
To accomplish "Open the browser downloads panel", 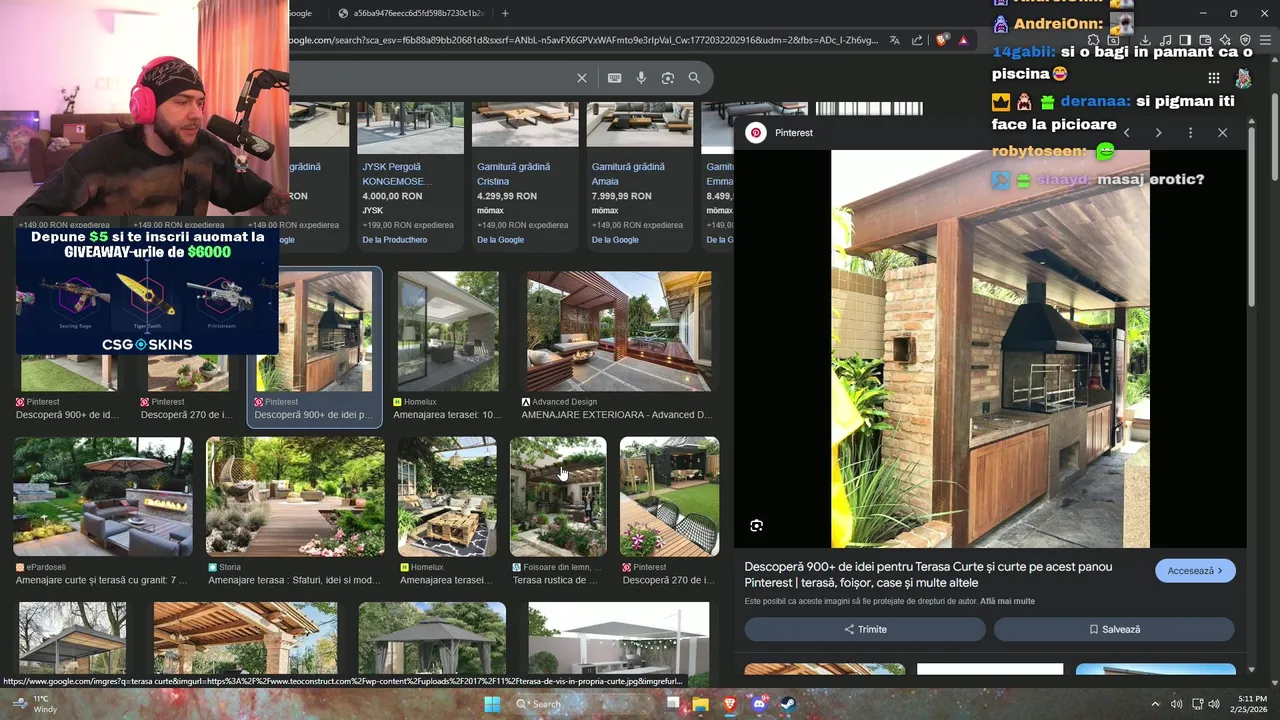I will tap(1145, 40).
